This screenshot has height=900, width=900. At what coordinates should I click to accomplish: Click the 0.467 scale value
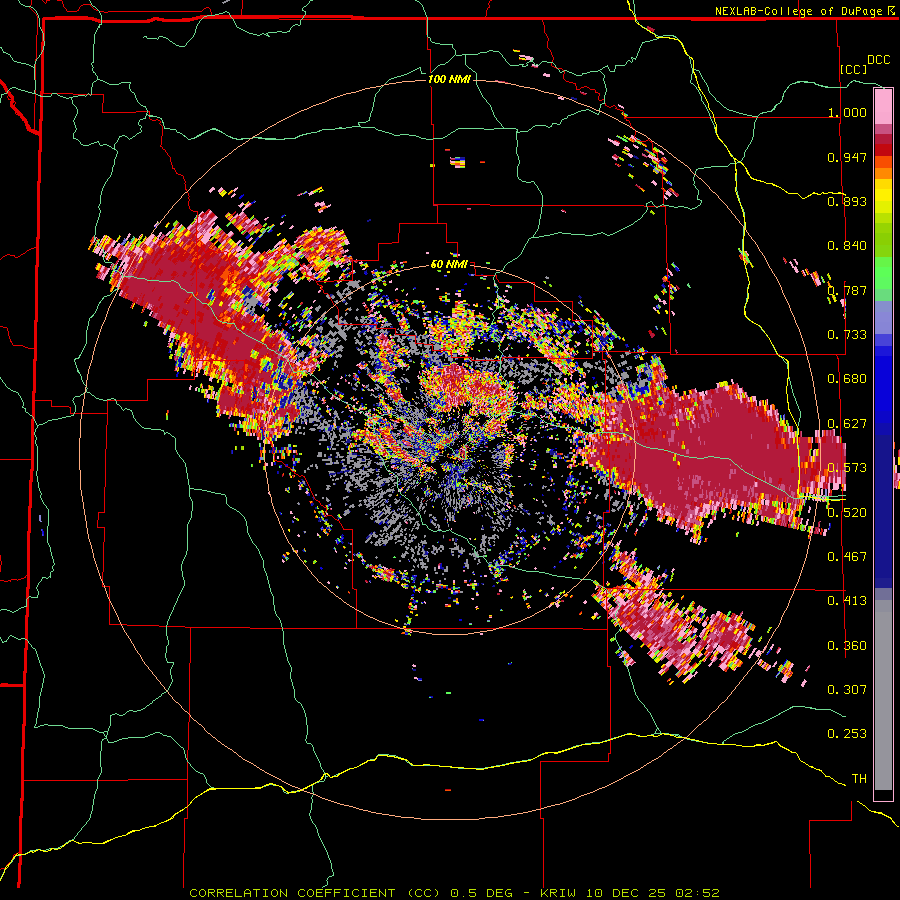pos(847,556)
